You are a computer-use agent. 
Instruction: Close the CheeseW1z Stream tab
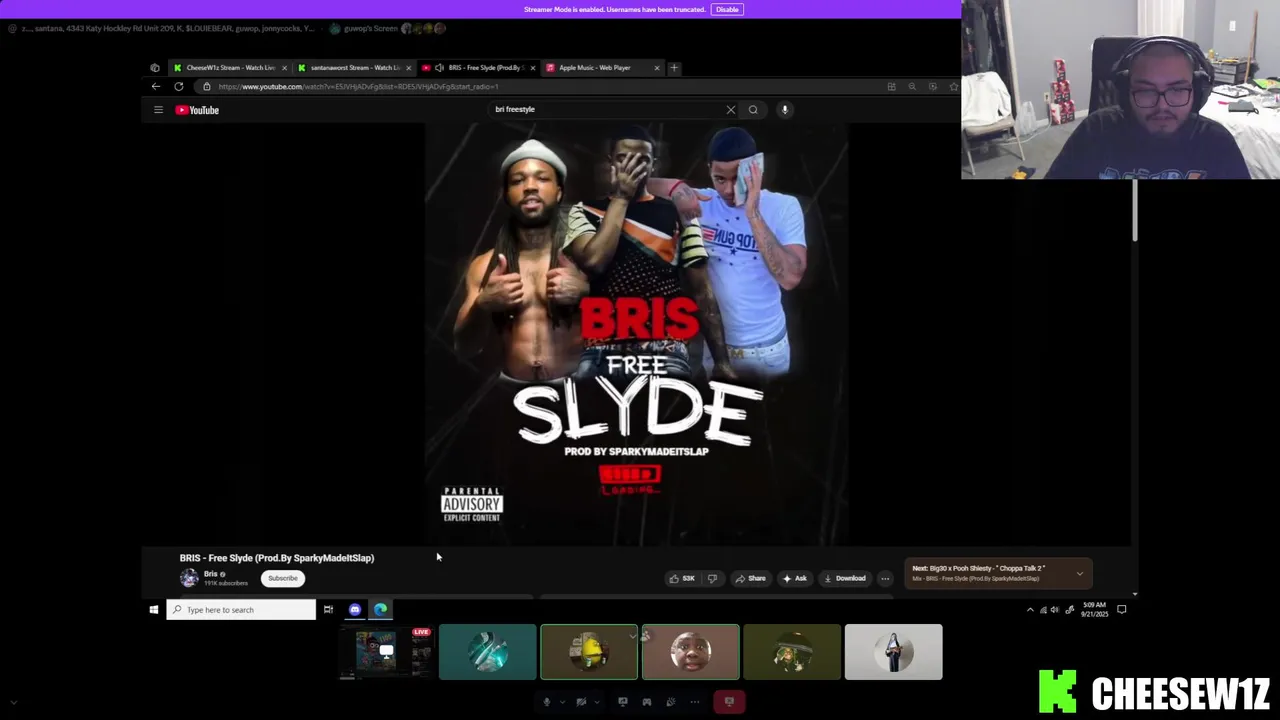[284, 68]
